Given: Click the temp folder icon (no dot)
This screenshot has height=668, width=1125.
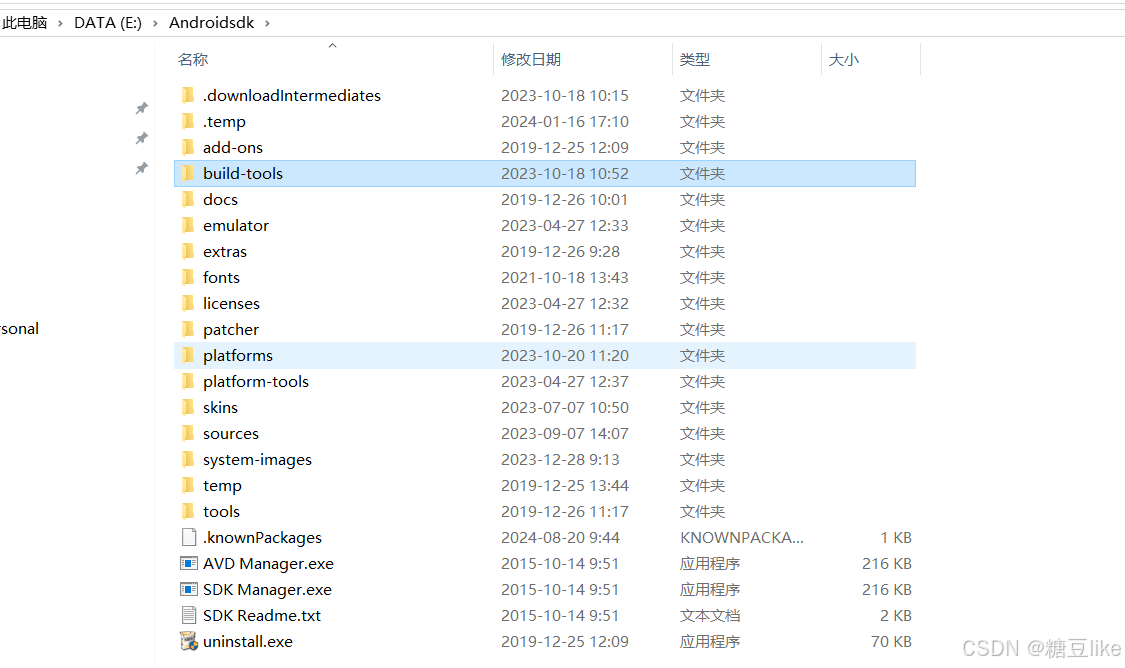Looking at the screenshot, I should click(188, 485).
